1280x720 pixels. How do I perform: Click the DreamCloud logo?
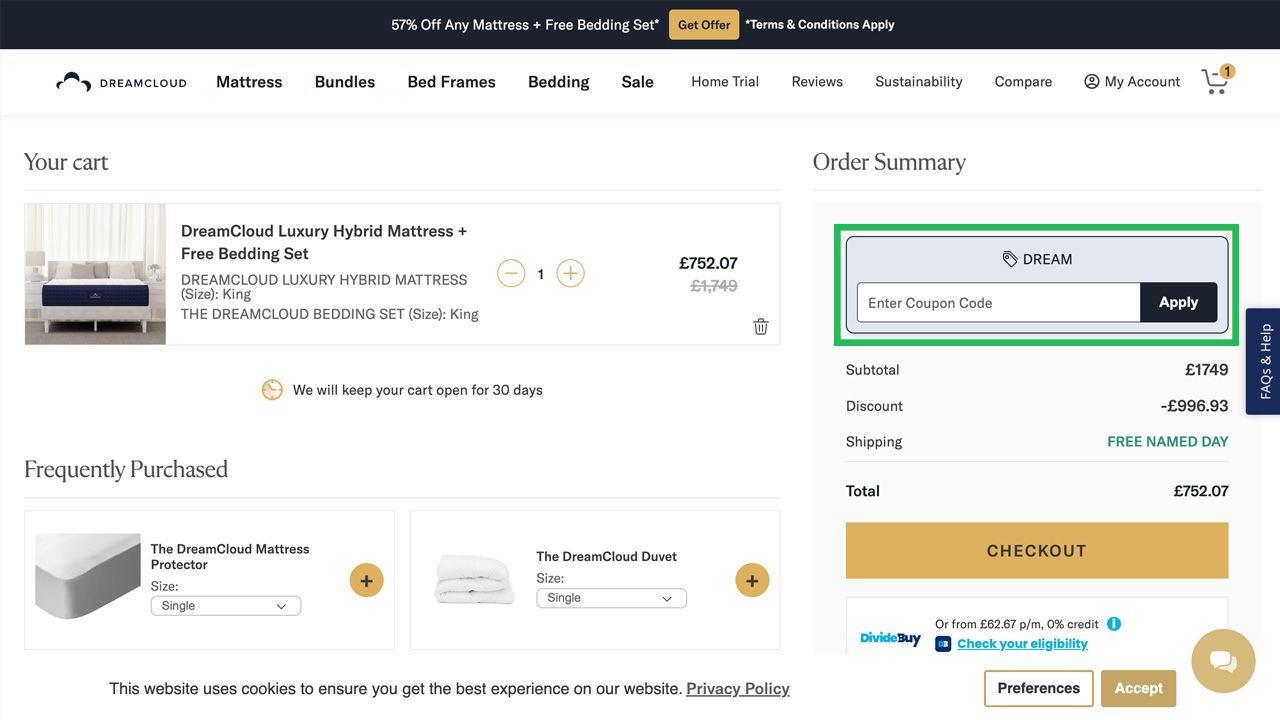tap(121, 82)
